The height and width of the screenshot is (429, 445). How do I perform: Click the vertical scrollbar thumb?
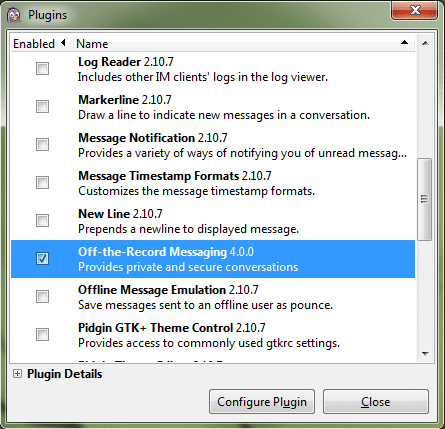[425, 199]
